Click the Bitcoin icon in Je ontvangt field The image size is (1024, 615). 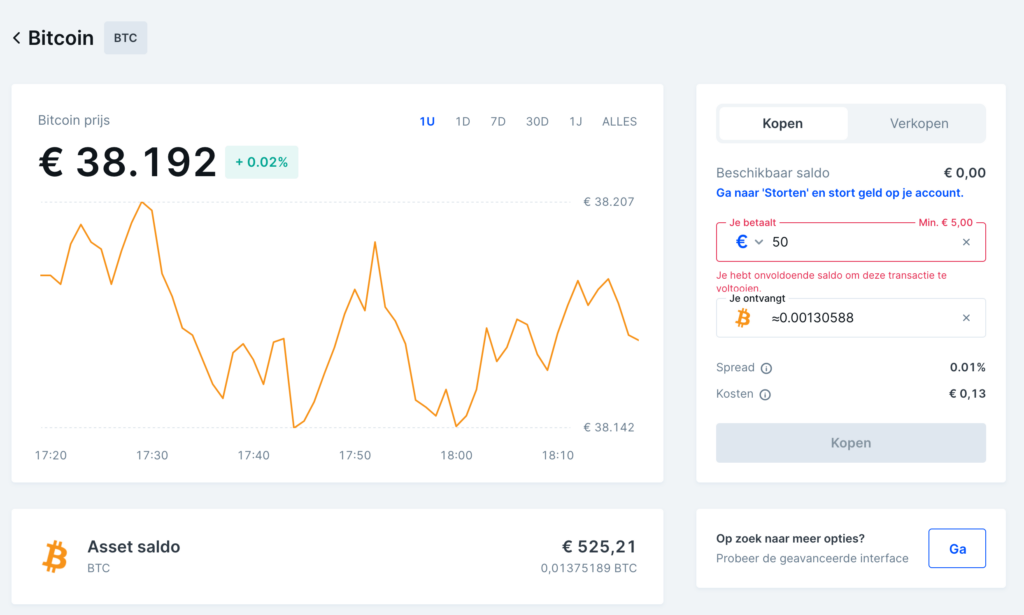(x=742, y=317)
